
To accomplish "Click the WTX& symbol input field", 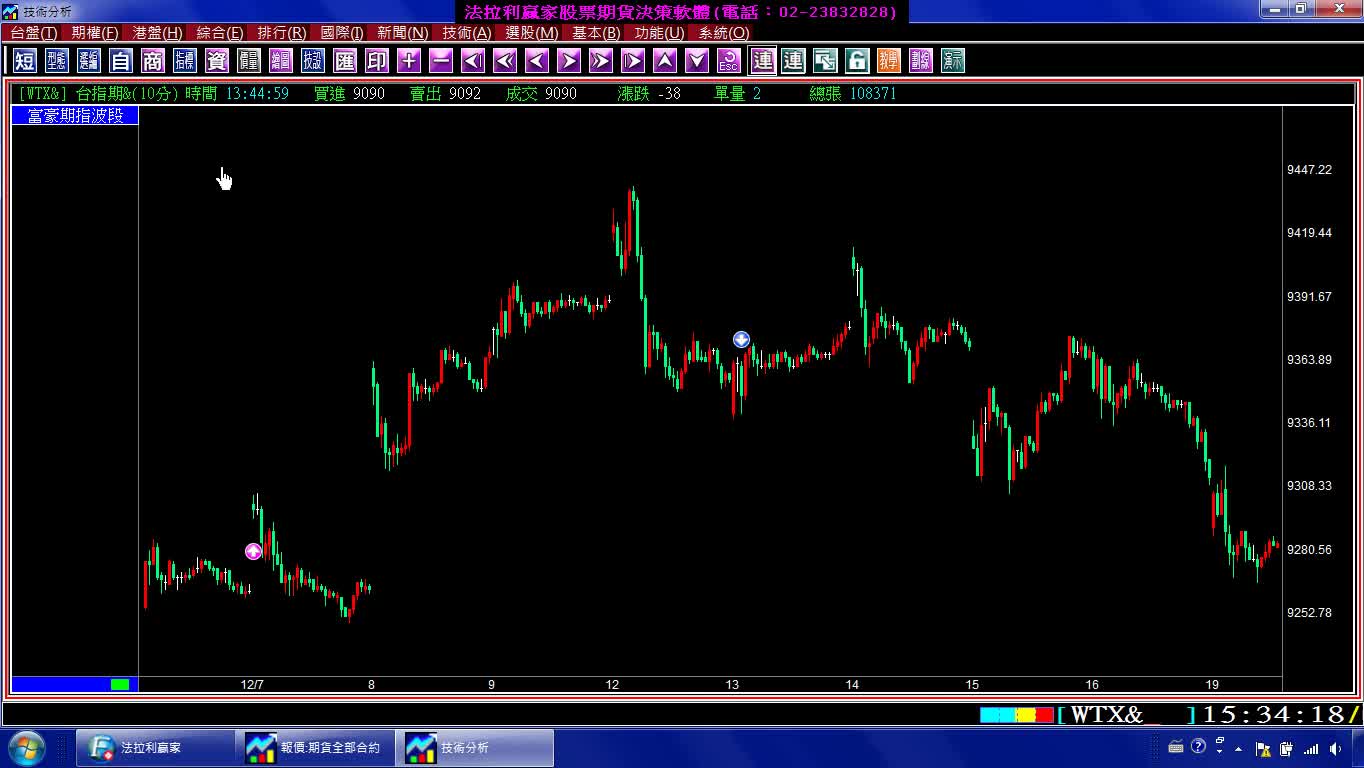I will (x=1127, y=715).
